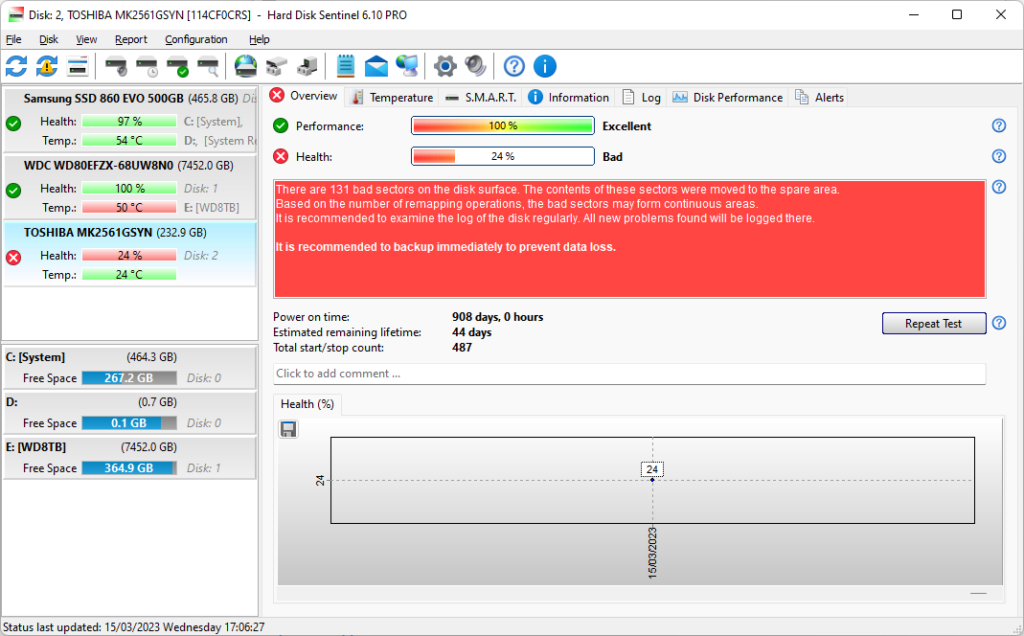Click the disk with green checkmark toolbar icon
The height and width of the screenshot is (636, 1024).
[178, 66]
